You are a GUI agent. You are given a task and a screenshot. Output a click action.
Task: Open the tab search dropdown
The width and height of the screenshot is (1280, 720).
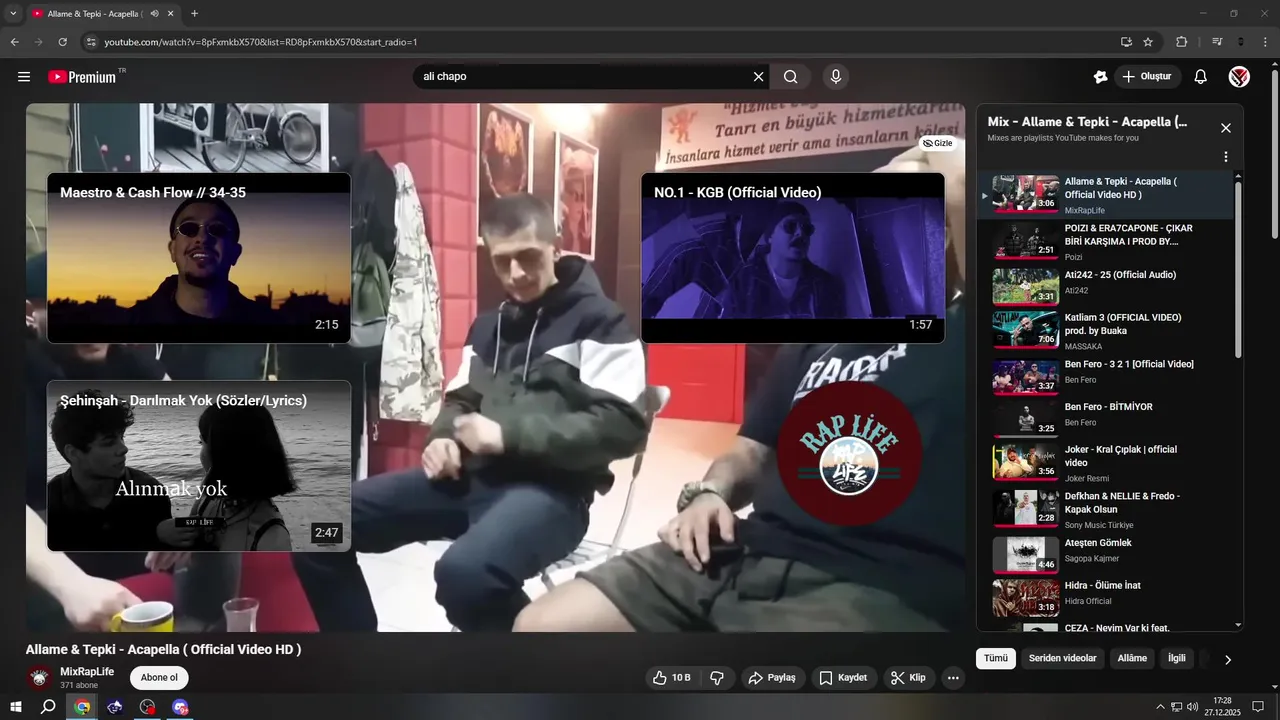click(x=13, y=14)
